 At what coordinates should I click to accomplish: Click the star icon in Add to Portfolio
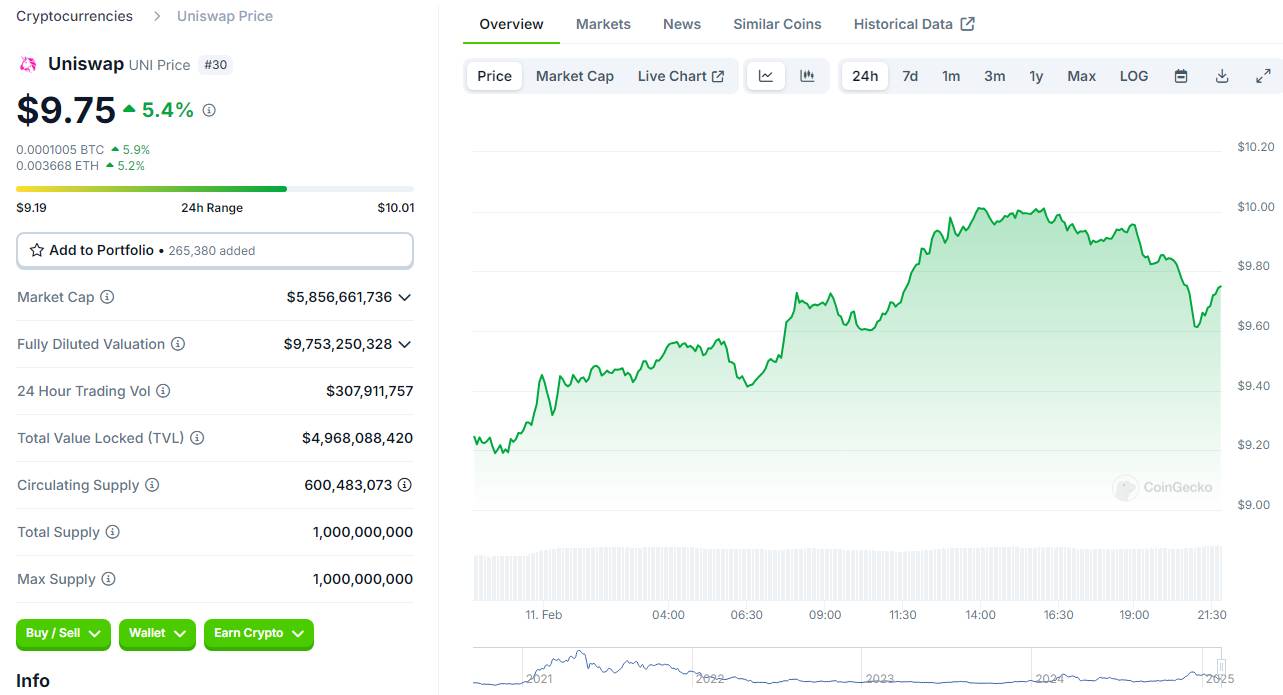coord(37,250)
